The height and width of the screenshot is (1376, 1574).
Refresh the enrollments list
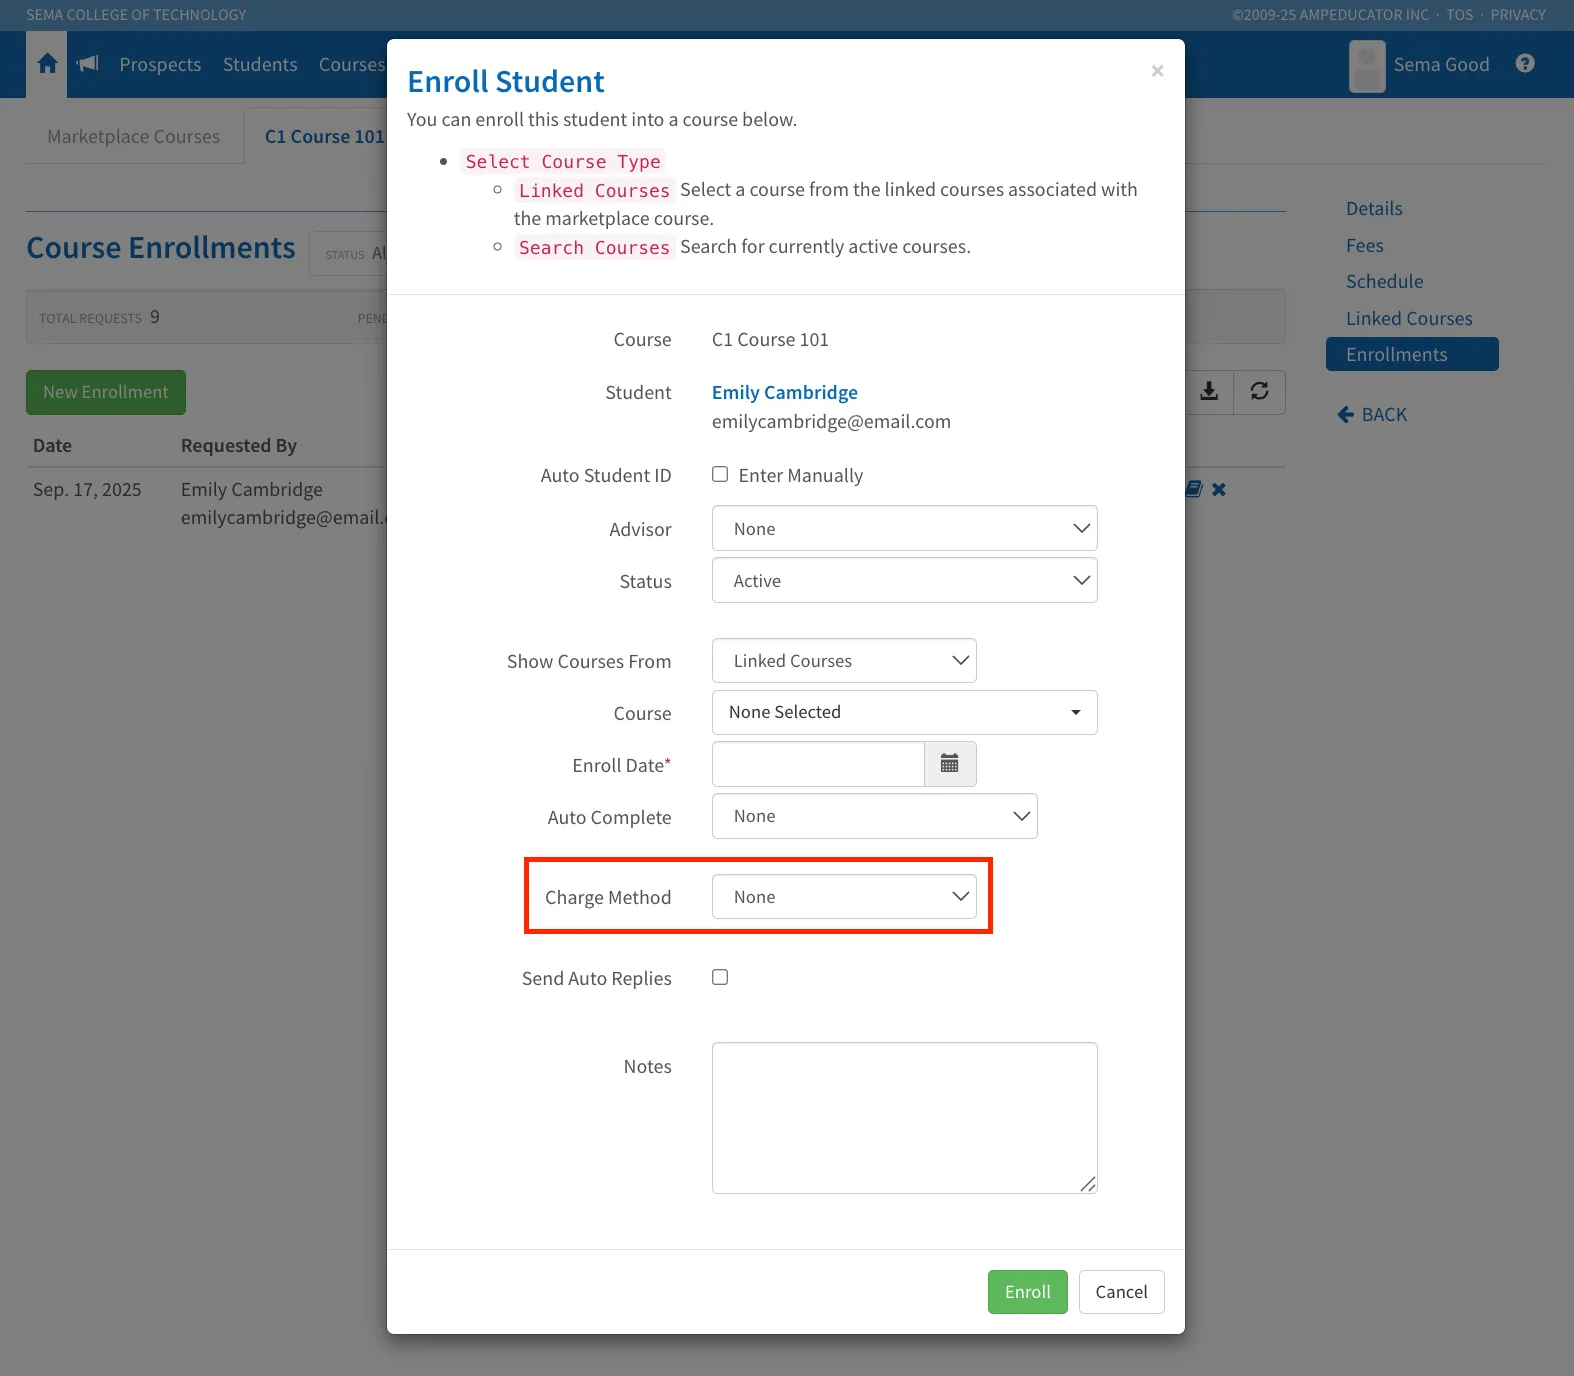point(1260,392)
